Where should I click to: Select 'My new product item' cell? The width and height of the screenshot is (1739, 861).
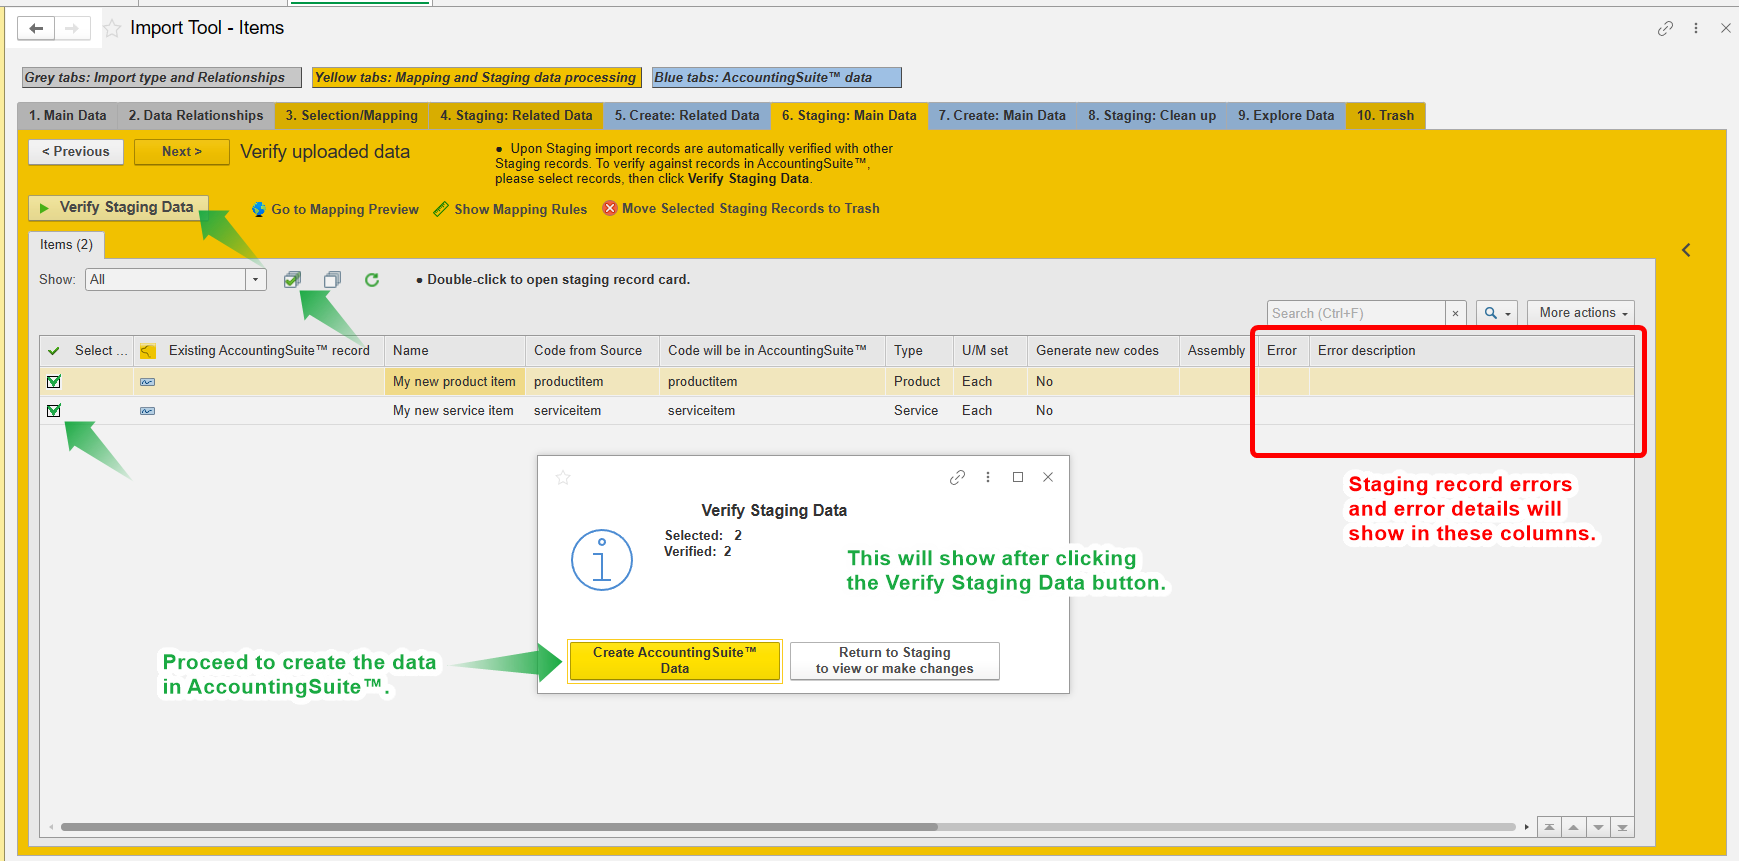click(454, 382)
